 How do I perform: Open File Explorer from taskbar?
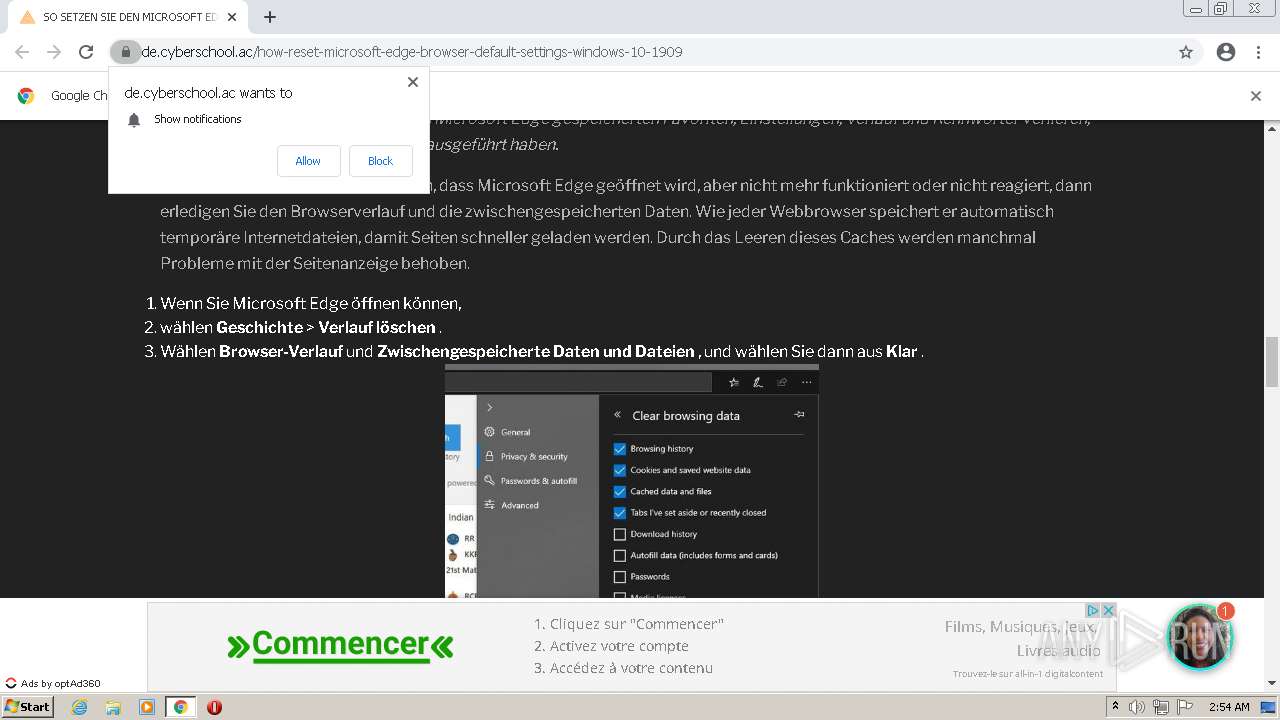click(113, 707)
